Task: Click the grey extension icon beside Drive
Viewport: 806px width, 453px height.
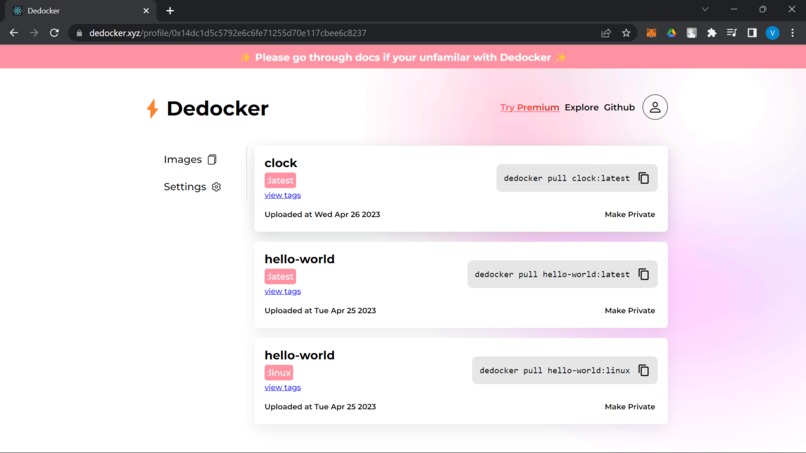Action: click(x=691, y=33)
